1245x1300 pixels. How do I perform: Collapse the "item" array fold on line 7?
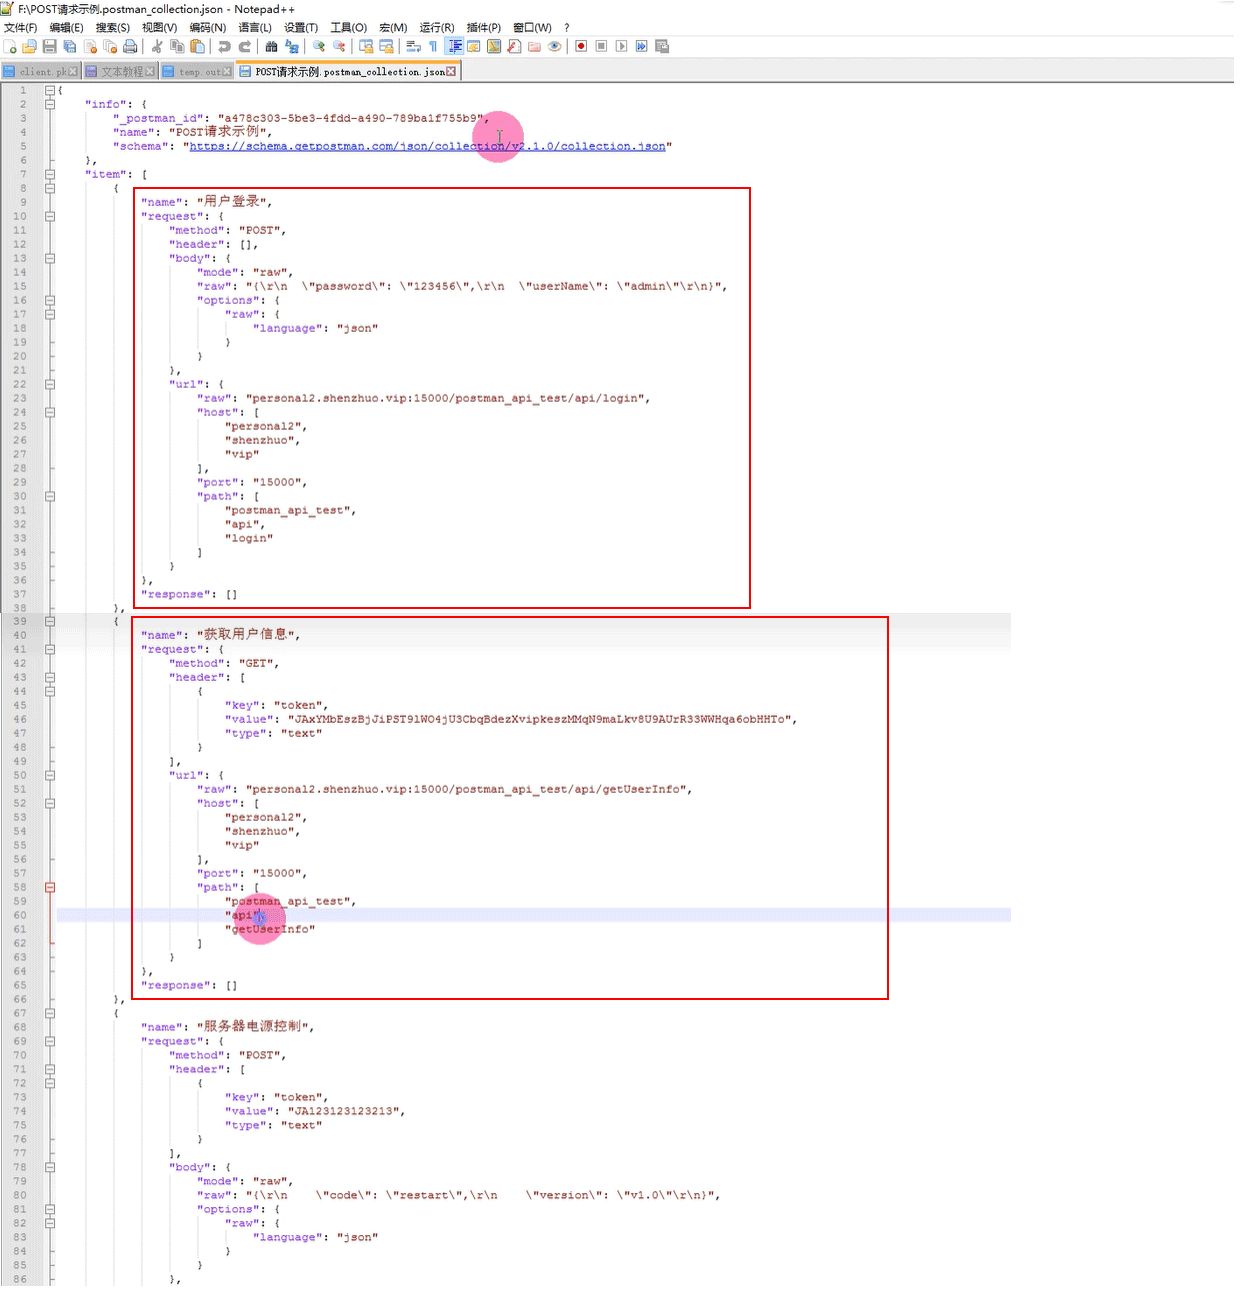tap(50, 174)
